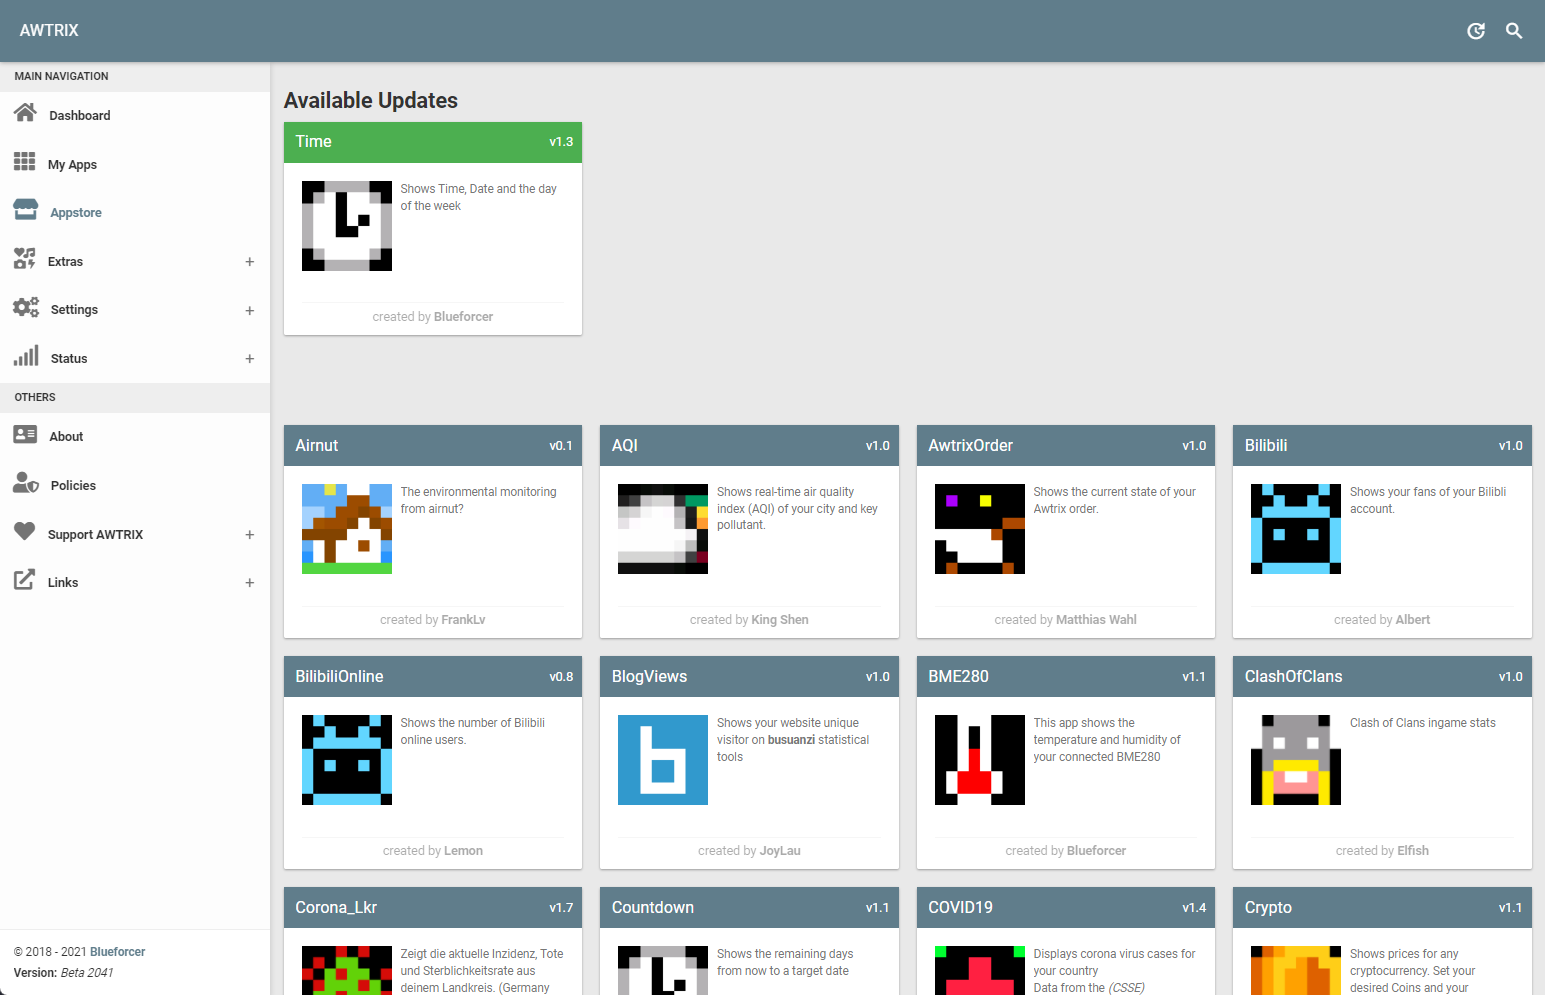The image size is (1545, 995).
Task: Click the BME280 app thermometer icon
Action: (980, 760)
